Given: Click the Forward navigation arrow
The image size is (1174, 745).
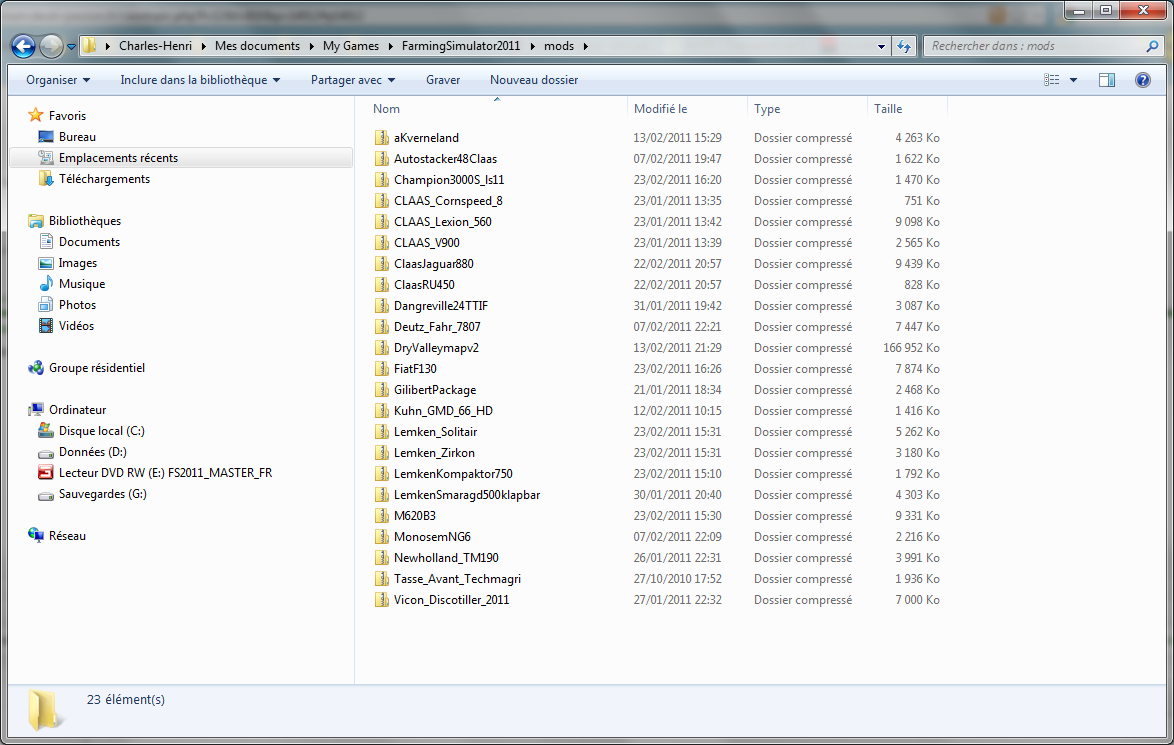Looking at the screenshot, I should pyautogui.click(x=51, y=46).
